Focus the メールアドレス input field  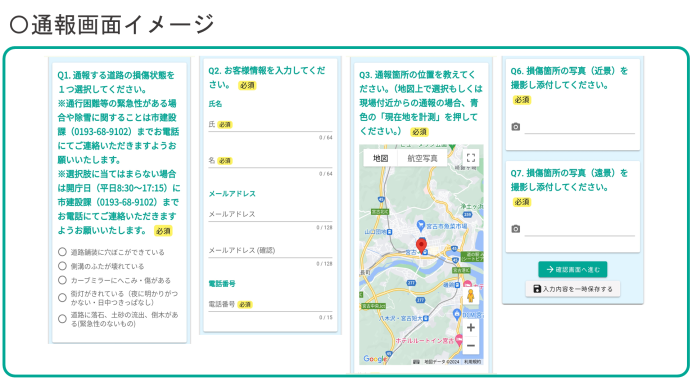pyautogui.click(x=270, y=215)
